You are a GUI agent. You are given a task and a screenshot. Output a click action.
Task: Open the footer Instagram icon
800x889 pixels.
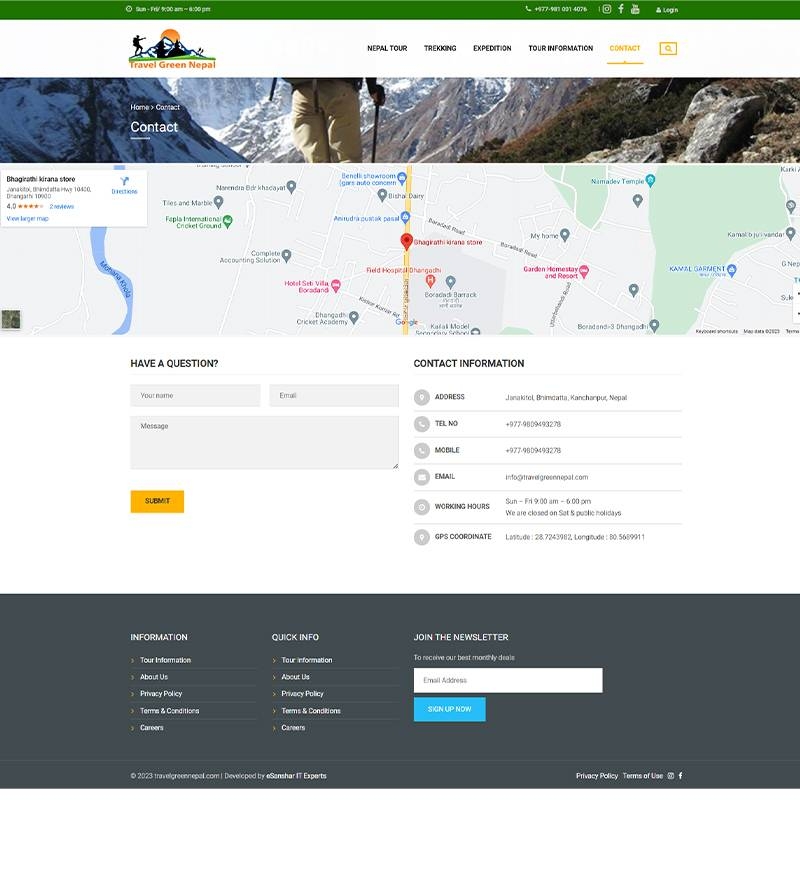(x=671, y=776)
